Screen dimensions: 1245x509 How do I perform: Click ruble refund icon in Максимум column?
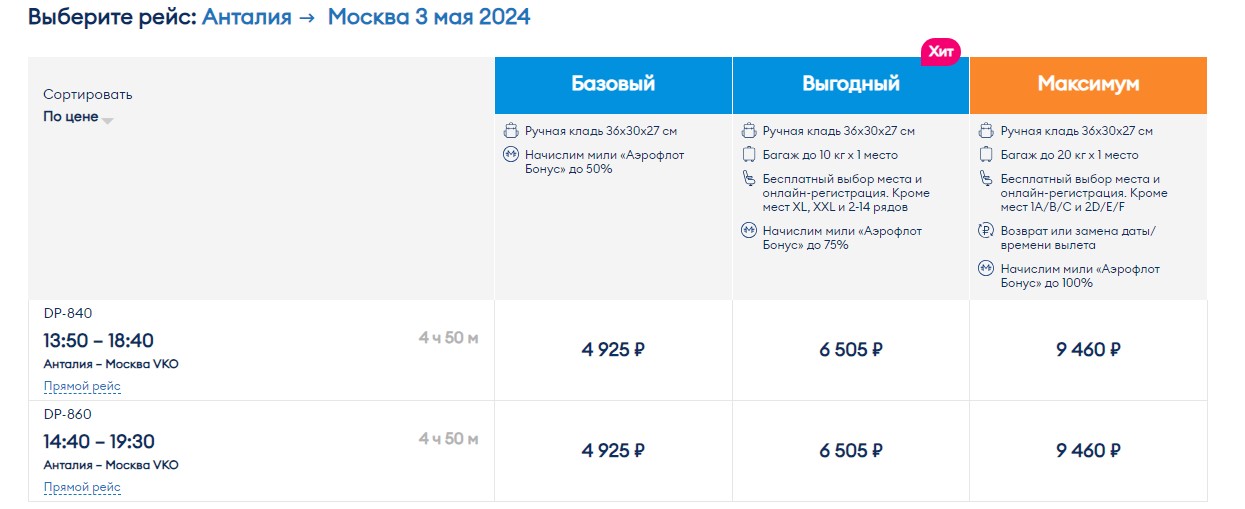coord(986,231)
